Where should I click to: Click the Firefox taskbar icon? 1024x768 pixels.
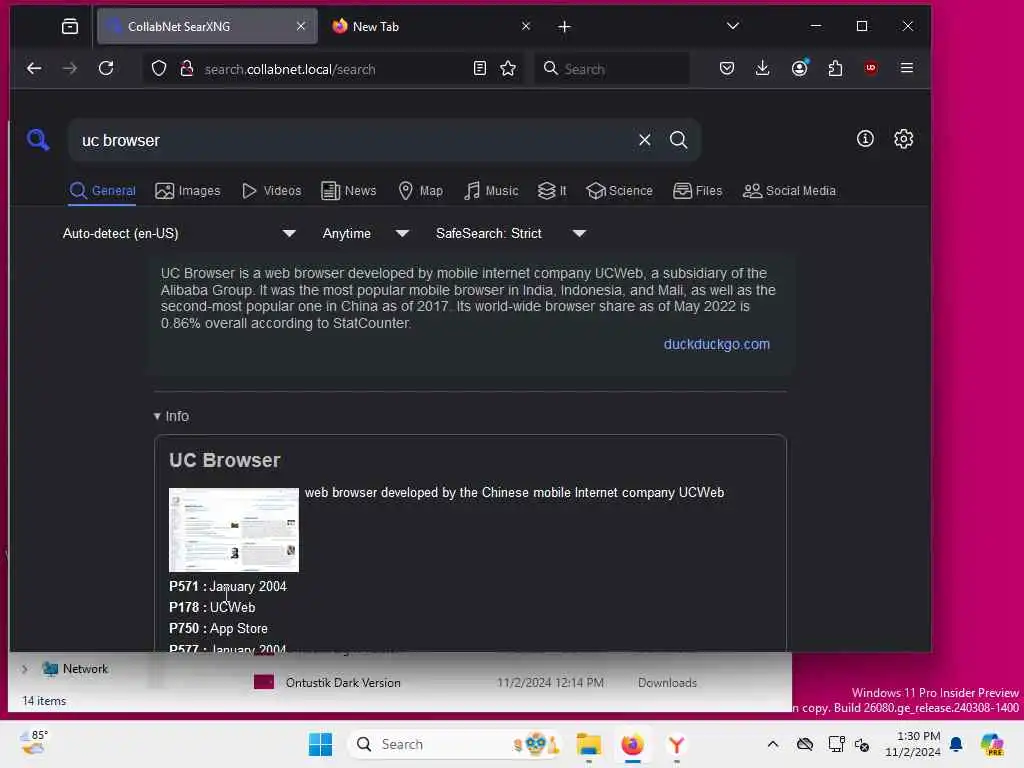pos(632,744)
